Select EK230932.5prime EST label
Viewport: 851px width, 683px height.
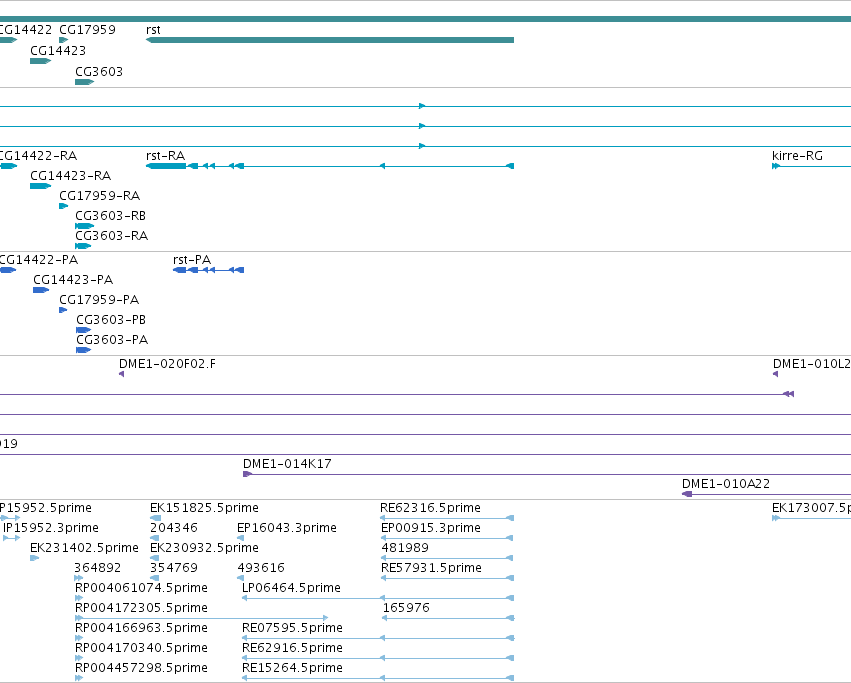(x=204, y=548)
